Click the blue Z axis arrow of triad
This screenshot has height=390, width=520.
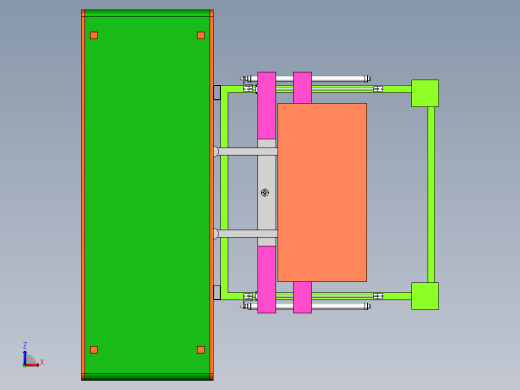(x=25, y=358)
